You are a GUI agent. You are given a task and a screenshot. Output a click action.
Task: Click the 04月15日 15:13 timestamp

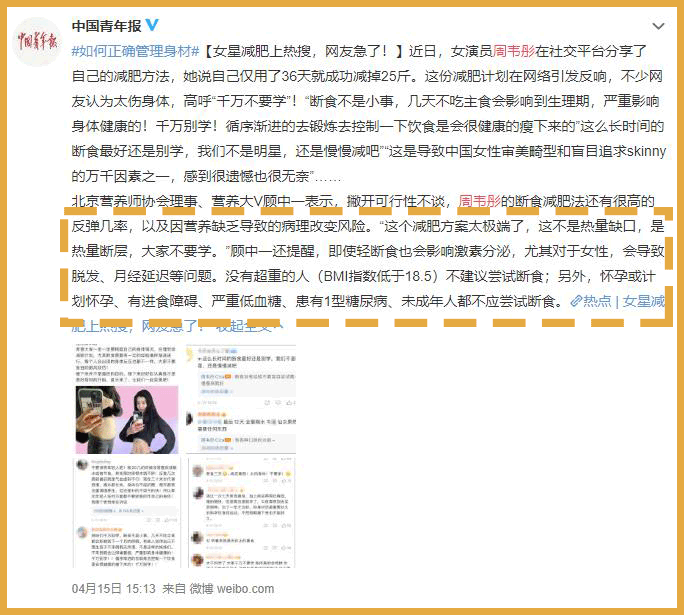pyautogui.click(x=113, y=588)
